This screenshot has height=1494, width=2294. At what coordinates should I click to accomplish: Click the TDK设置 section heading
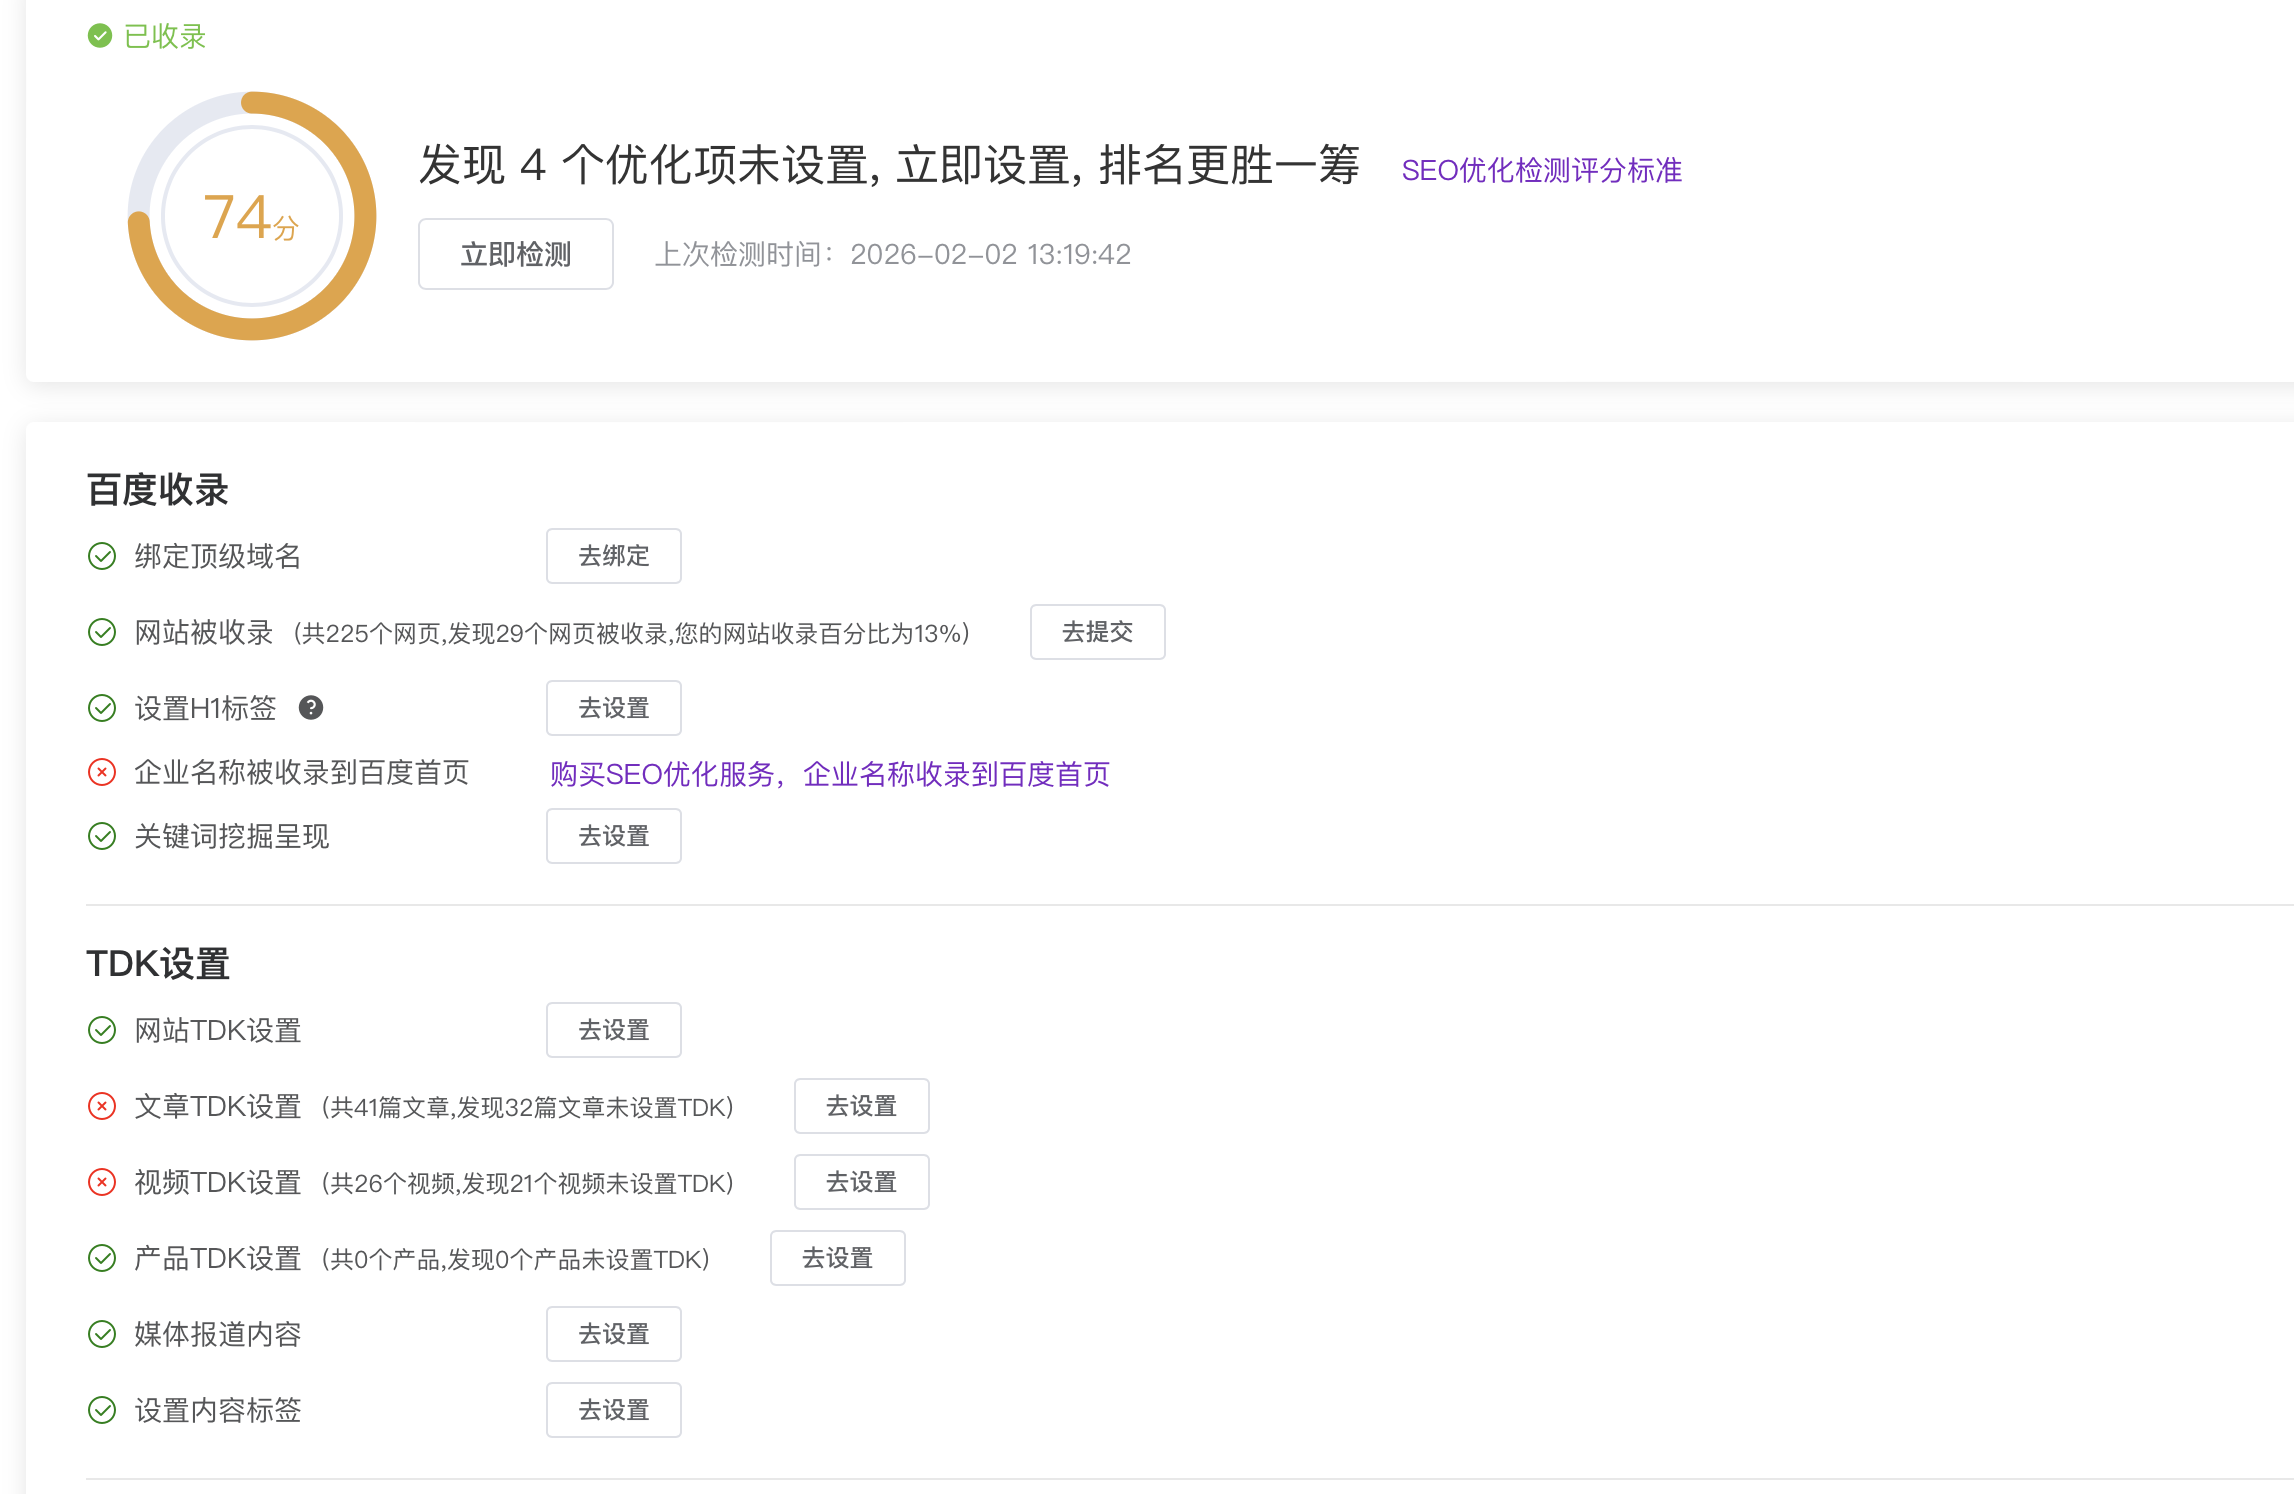pyautogui.click(x=158, y=964)
